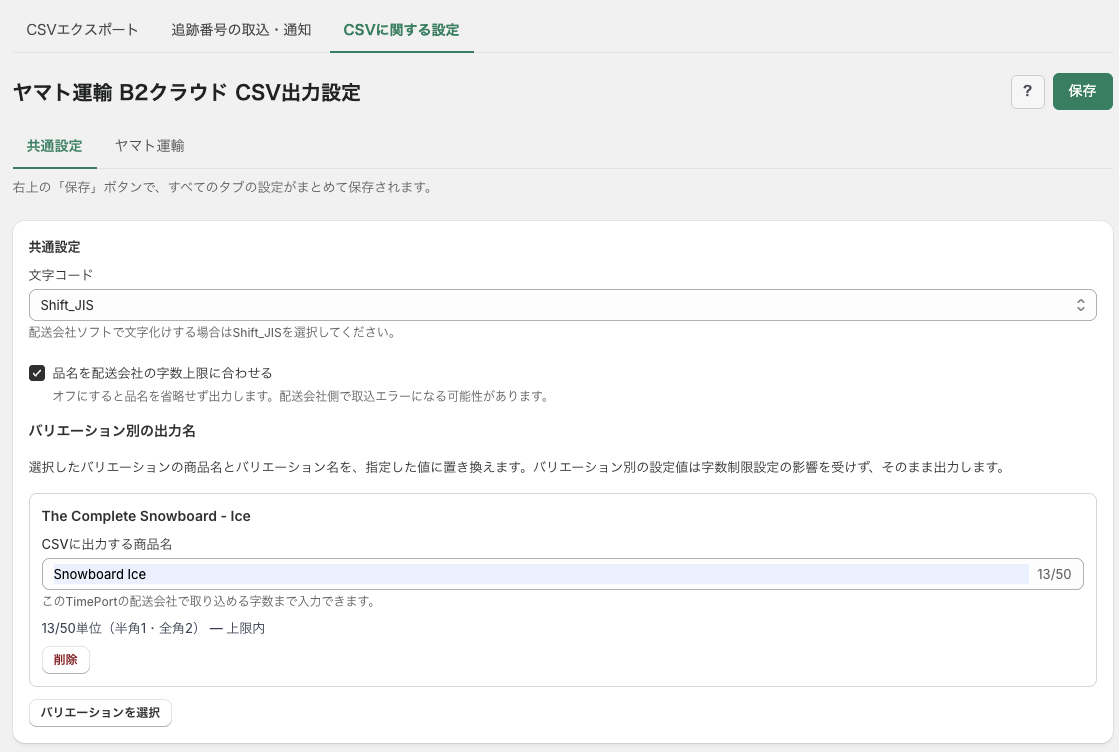The image size is (1119, 752).
Task: Click the question mark help button
Action: click(1028, 91)
